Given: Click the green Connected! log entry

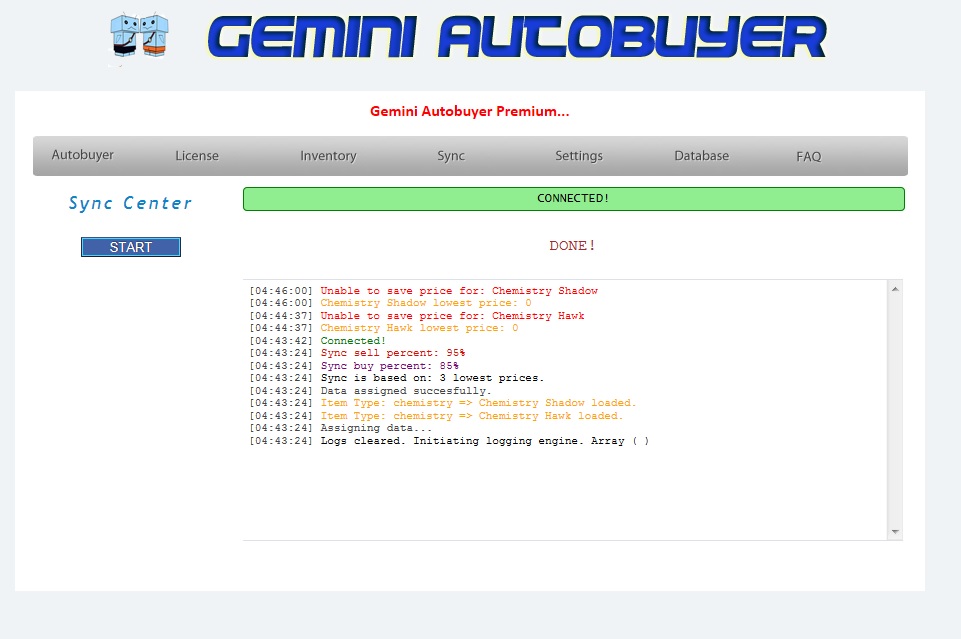Looking at the screenshot, I should (353, 341).
